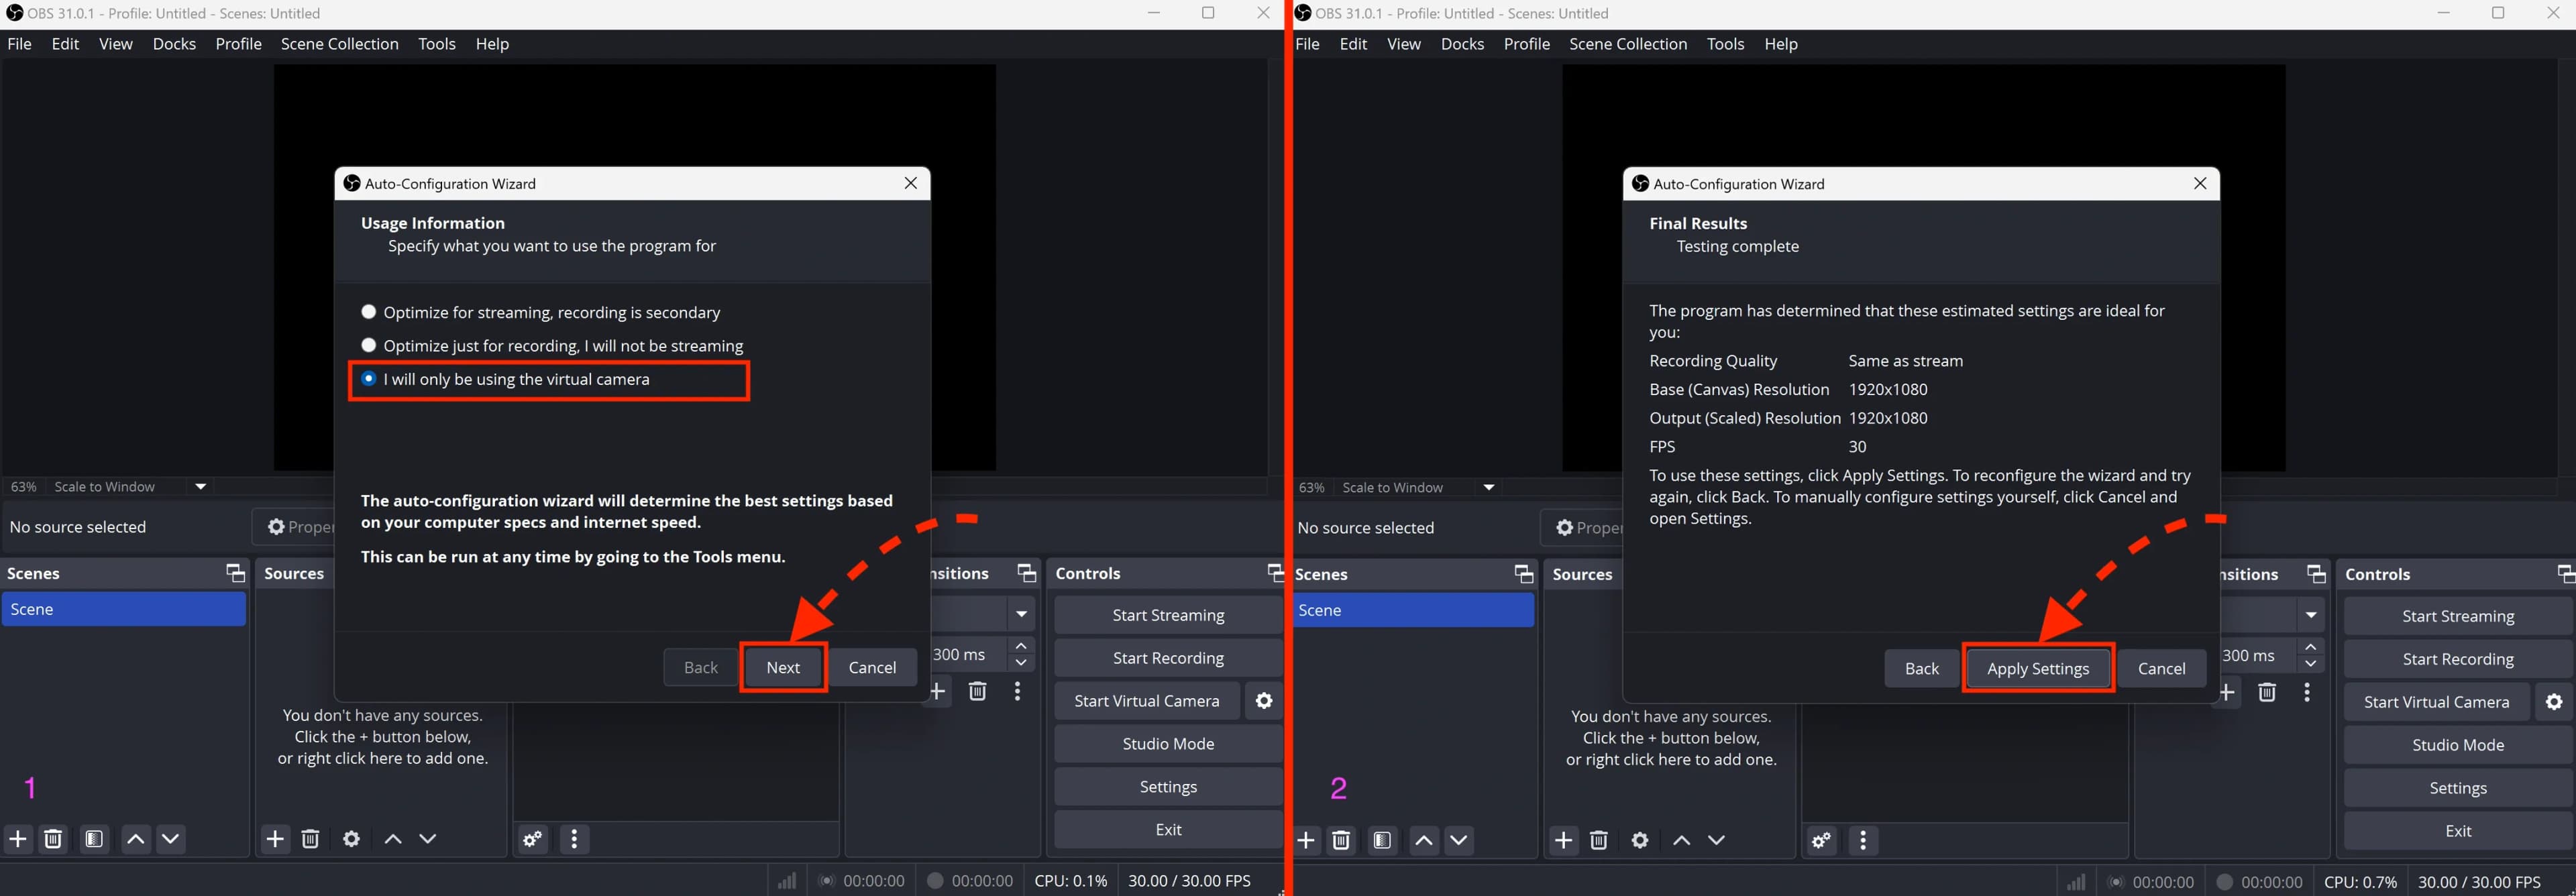
Task: Click virtual camera gear icon in left window
Action: point(1264,701)
